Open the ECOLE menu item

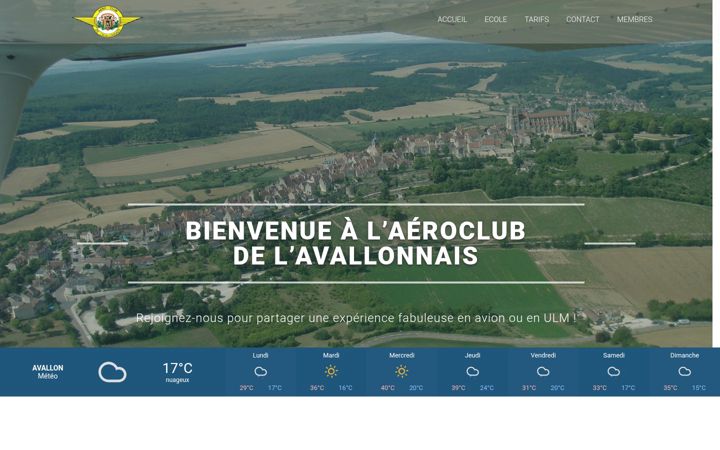click(x=495, y=19)
